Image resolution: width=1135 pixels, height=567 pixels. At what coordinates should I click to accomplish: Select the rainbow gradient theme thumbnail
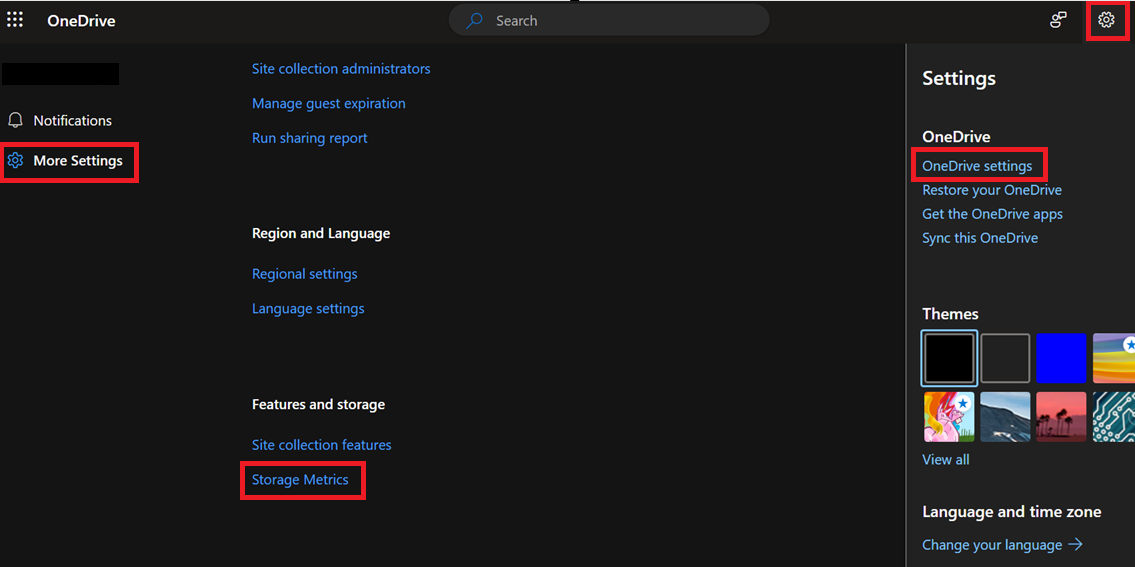(1113, 358)
